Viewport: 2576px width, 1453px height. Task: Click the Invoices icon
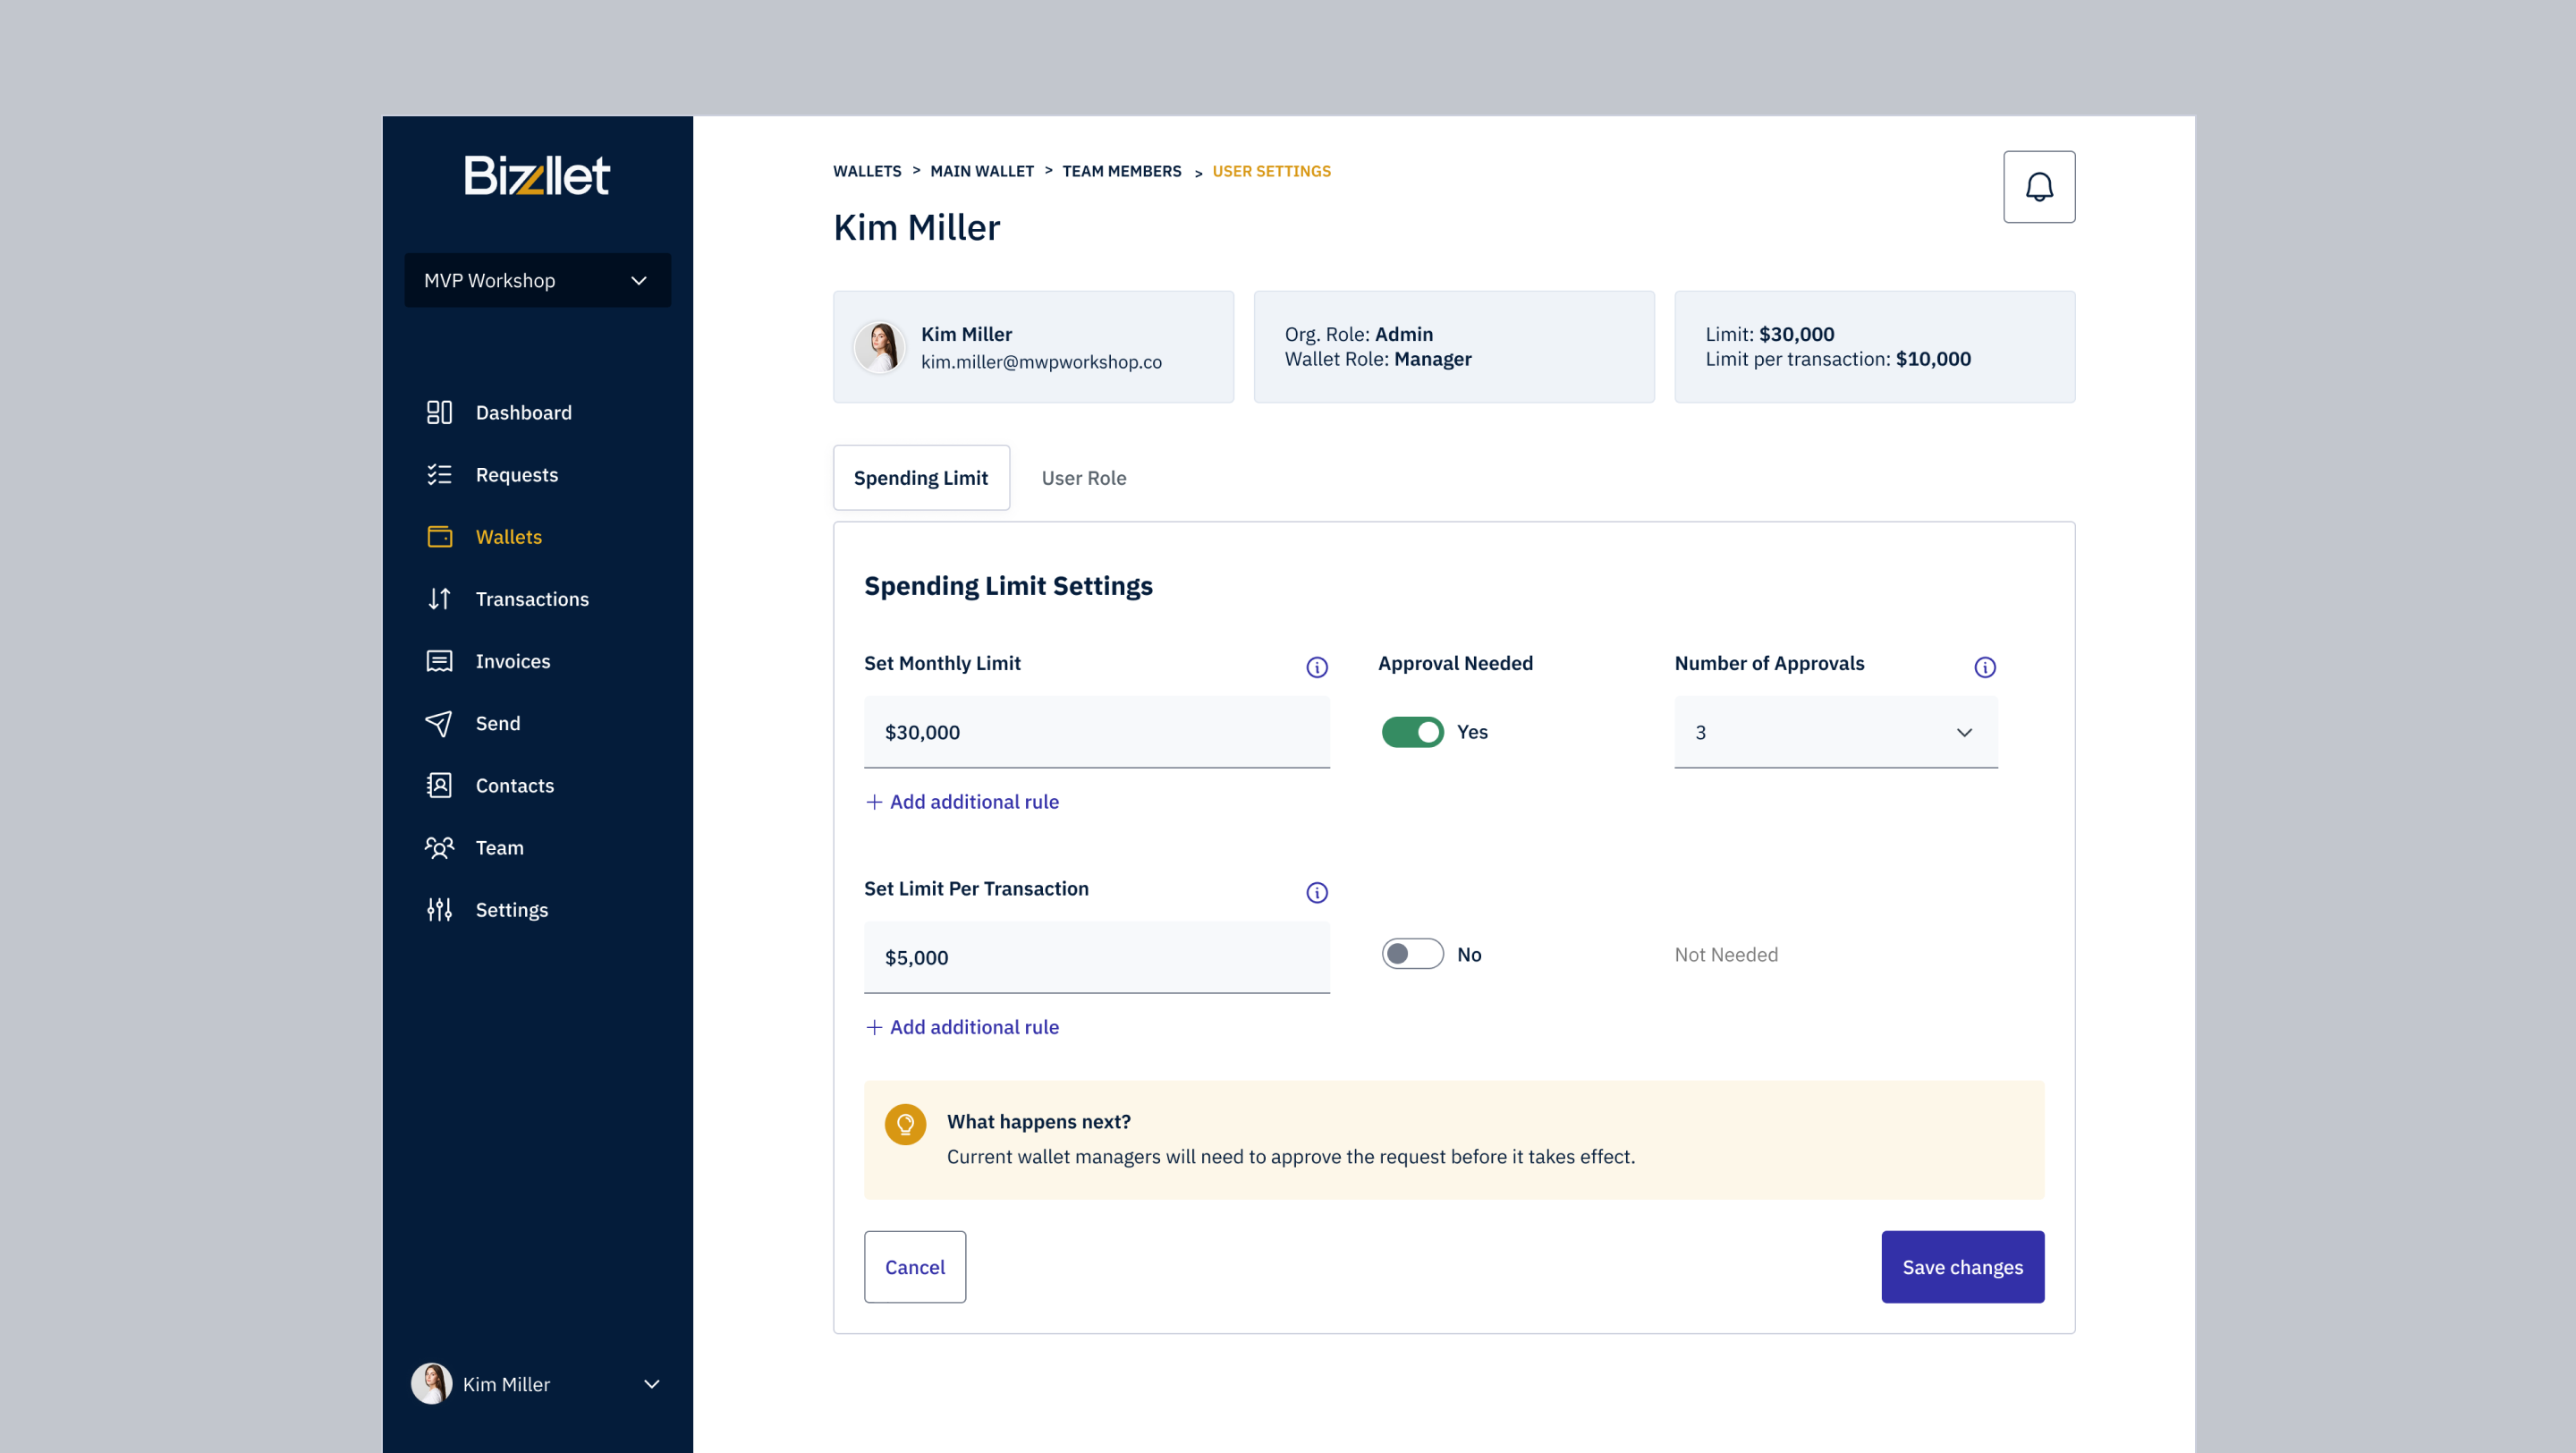(439, 661)
